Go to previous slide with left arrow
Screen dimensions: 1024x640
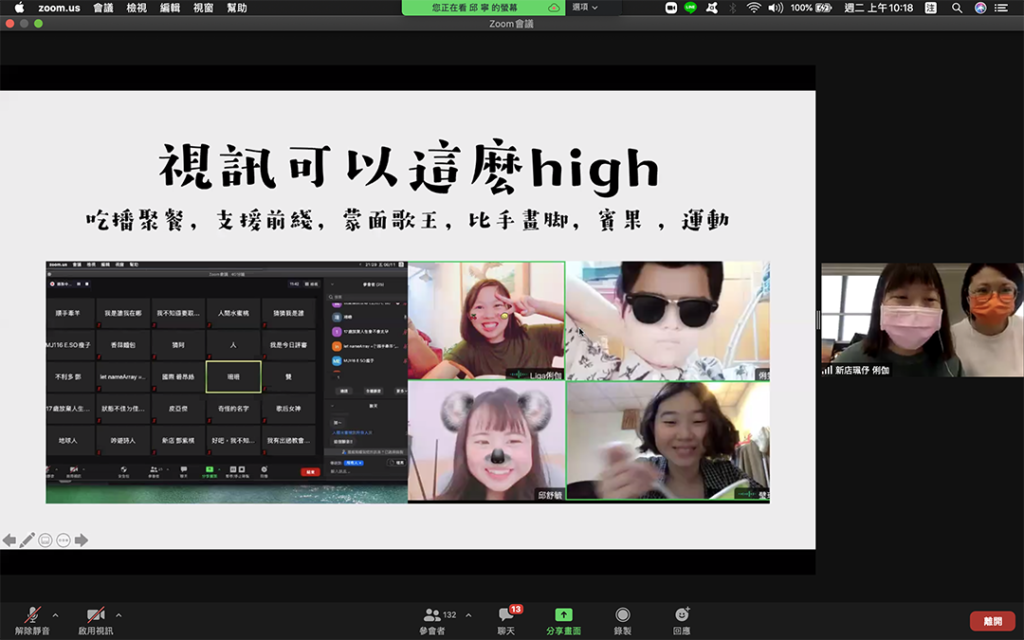(9, 540)
